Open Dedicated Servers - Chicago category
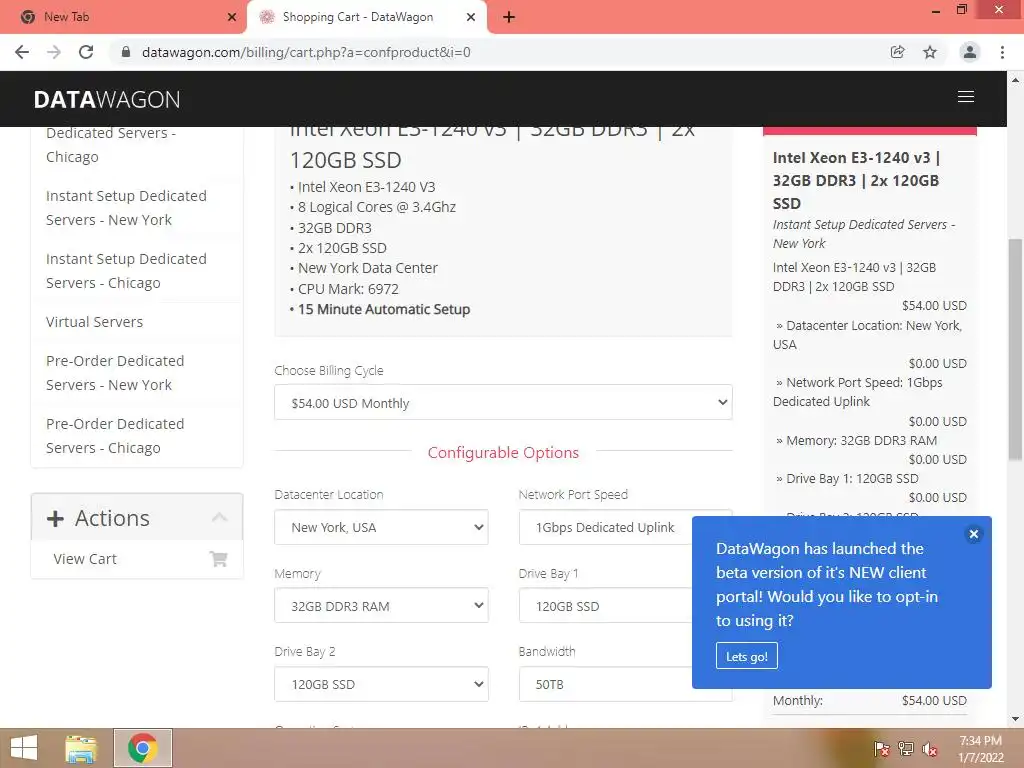The image size is (1024, 768). [x=111, y=144]
